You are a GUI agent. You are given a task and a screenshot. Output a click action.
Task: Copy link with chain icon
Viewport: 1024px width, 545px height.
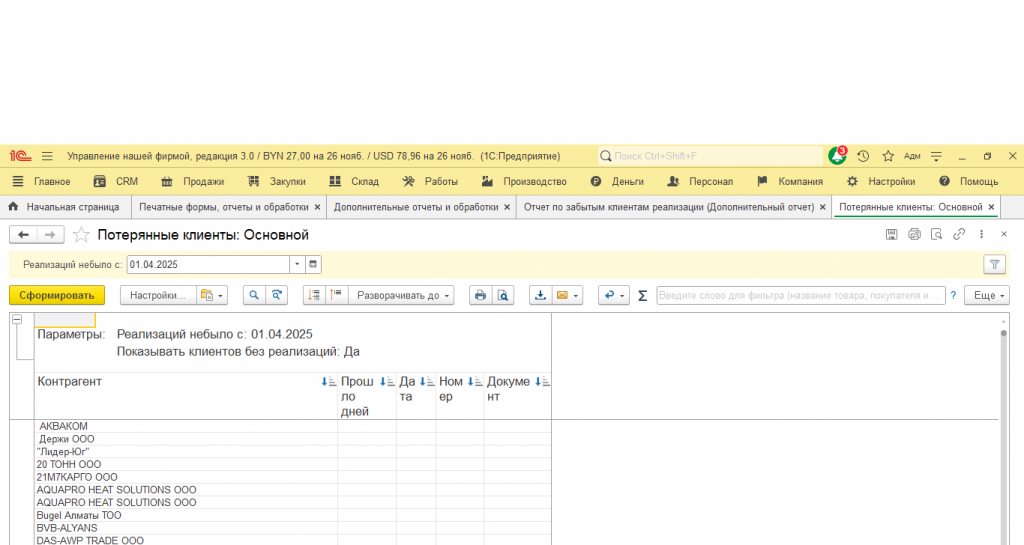tap(959, 234)
